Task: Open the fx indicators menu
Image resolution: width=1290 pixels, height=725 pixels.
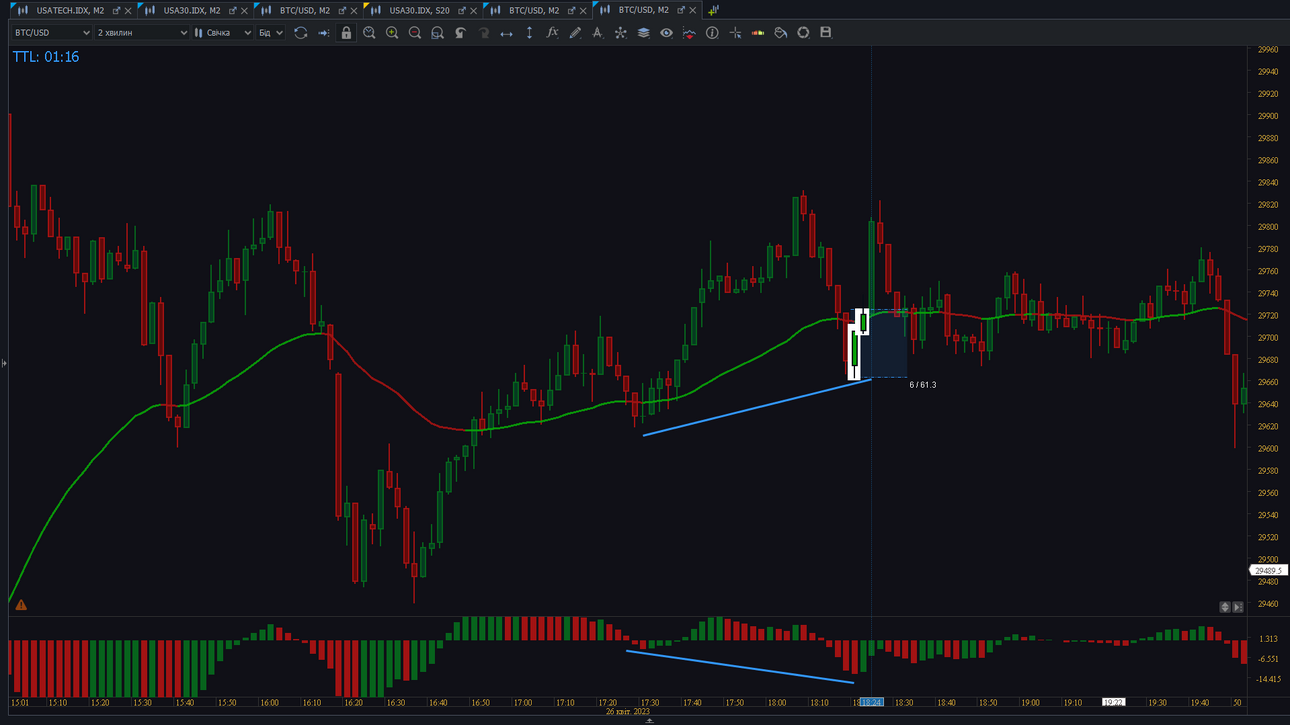Action: pos(552,33)
